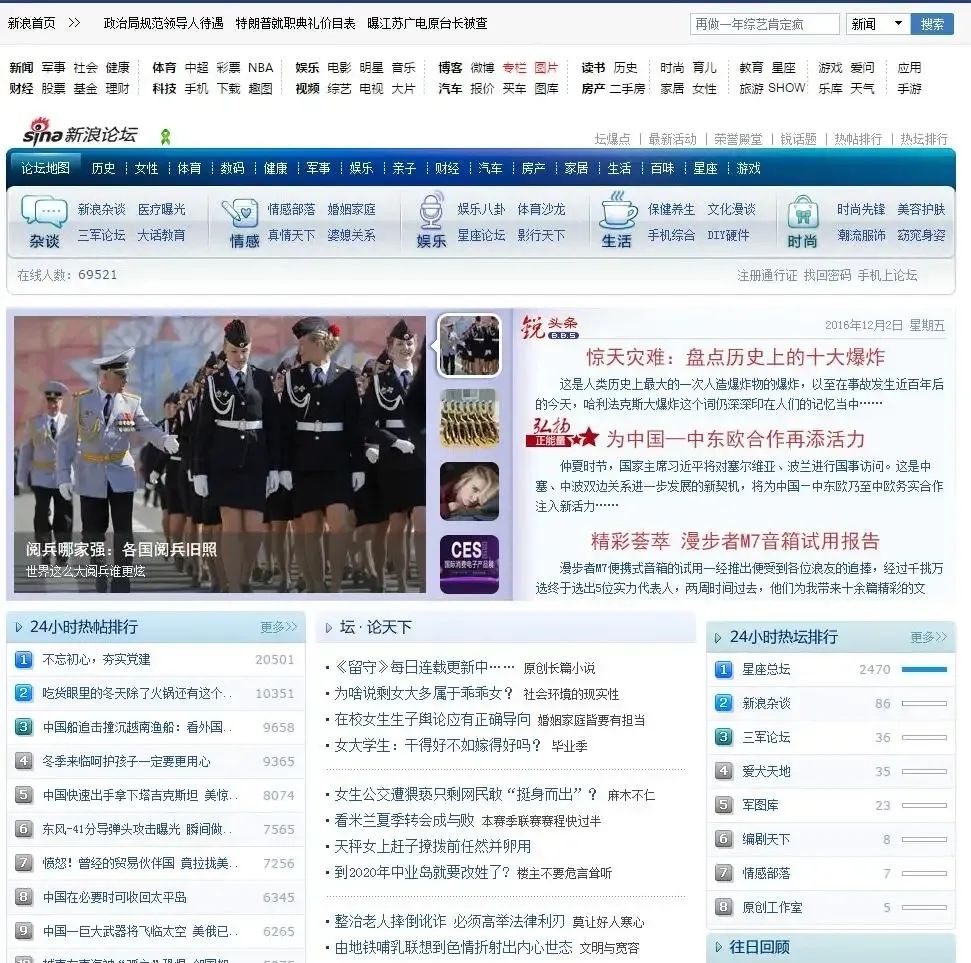Image resolution: width=971 pixels, height=963 pixels.
Task: Click the 新浪杂谈 popularity bar
Action: coord(924,704)
